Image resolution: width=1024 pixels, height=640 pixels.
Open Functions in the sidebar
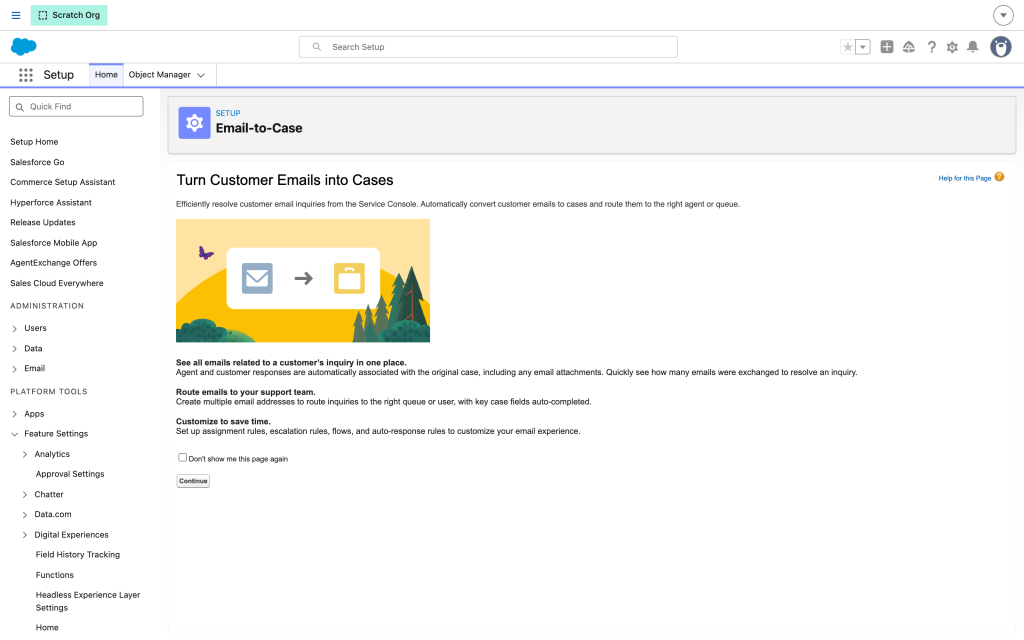click(x=55, y=575)
